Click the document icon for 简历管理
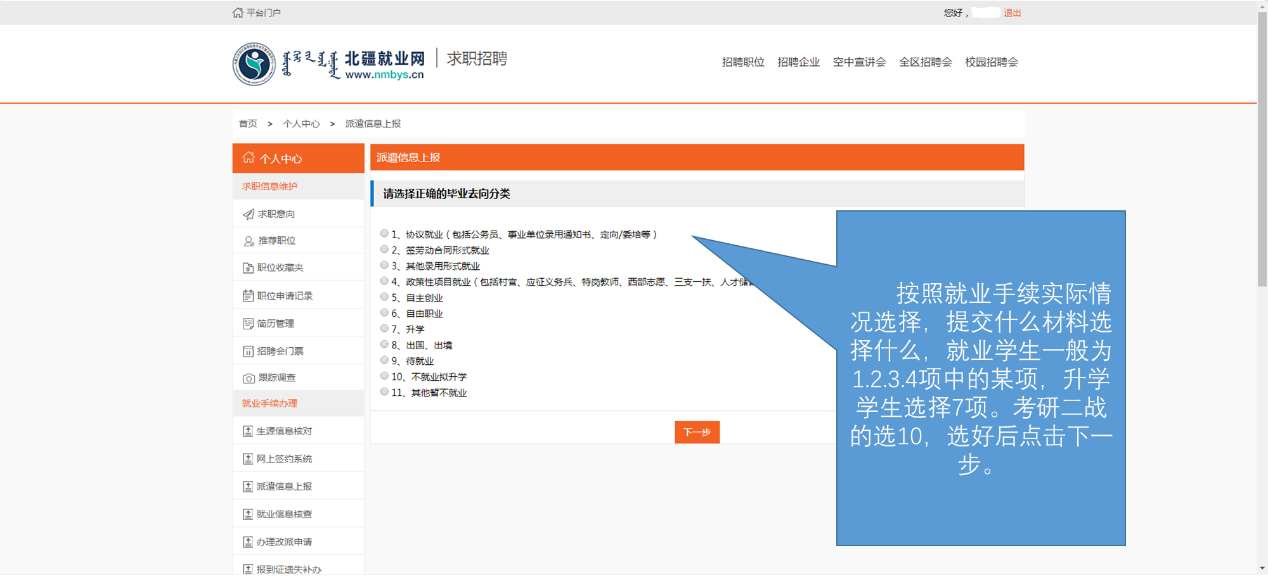The height and width of the screenshot is (579, 1268). pos(249,323)
